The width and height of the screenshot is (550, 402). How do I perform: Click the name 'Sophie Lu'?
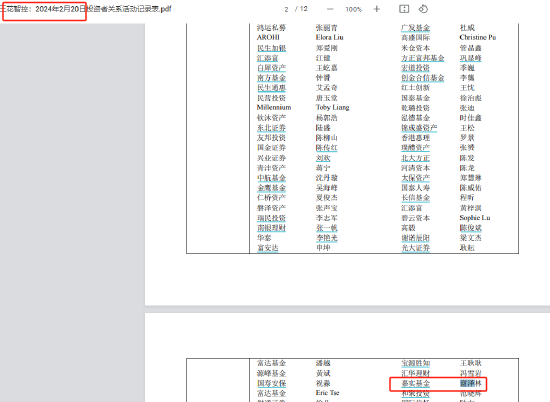pyautogui.click(x=475, y=218)
